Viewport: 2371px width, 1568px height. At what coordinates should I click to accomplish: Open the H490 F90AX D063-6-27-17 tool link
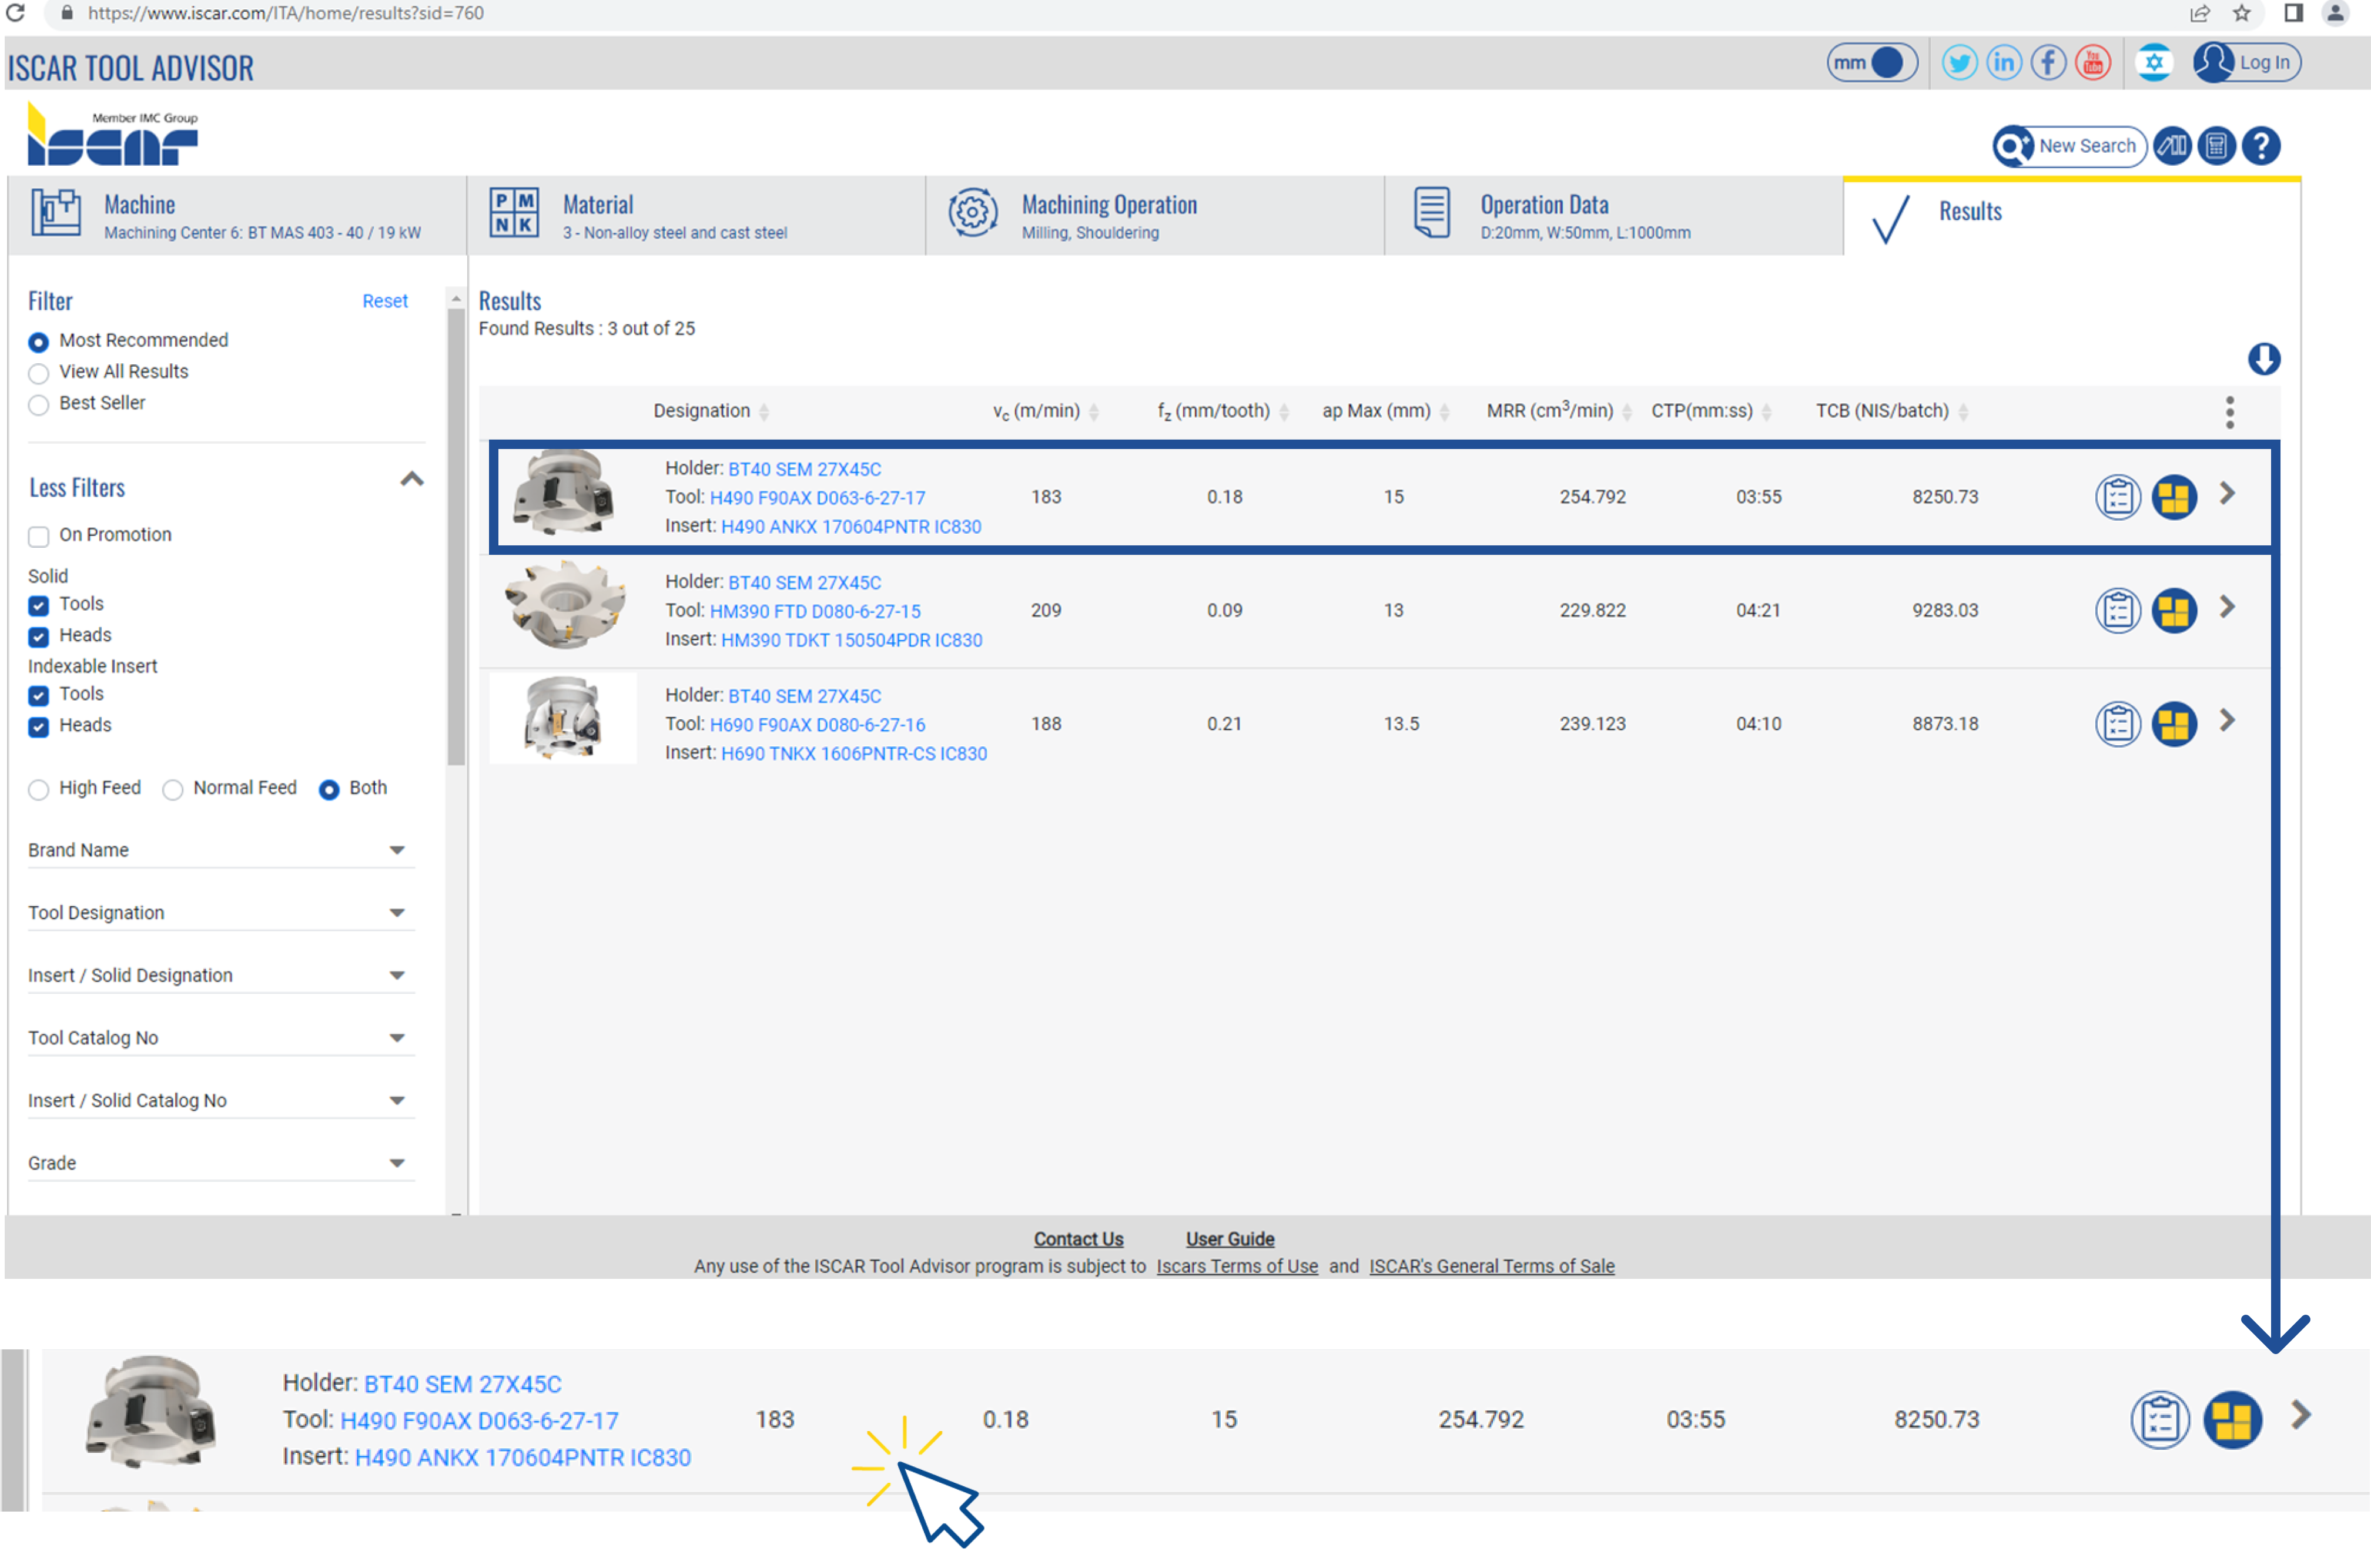(x=817, y=498)
